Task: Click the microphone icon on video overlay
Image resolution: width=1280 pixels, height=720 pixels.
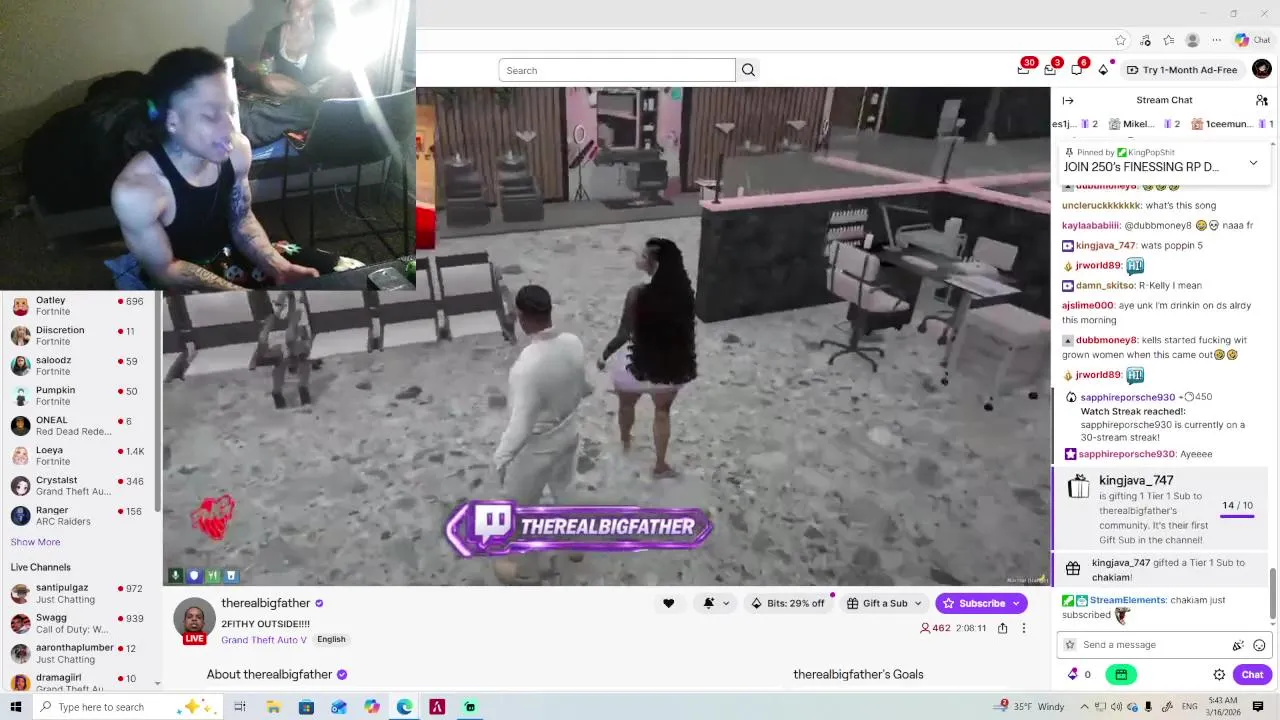Action: click(175, 575)
